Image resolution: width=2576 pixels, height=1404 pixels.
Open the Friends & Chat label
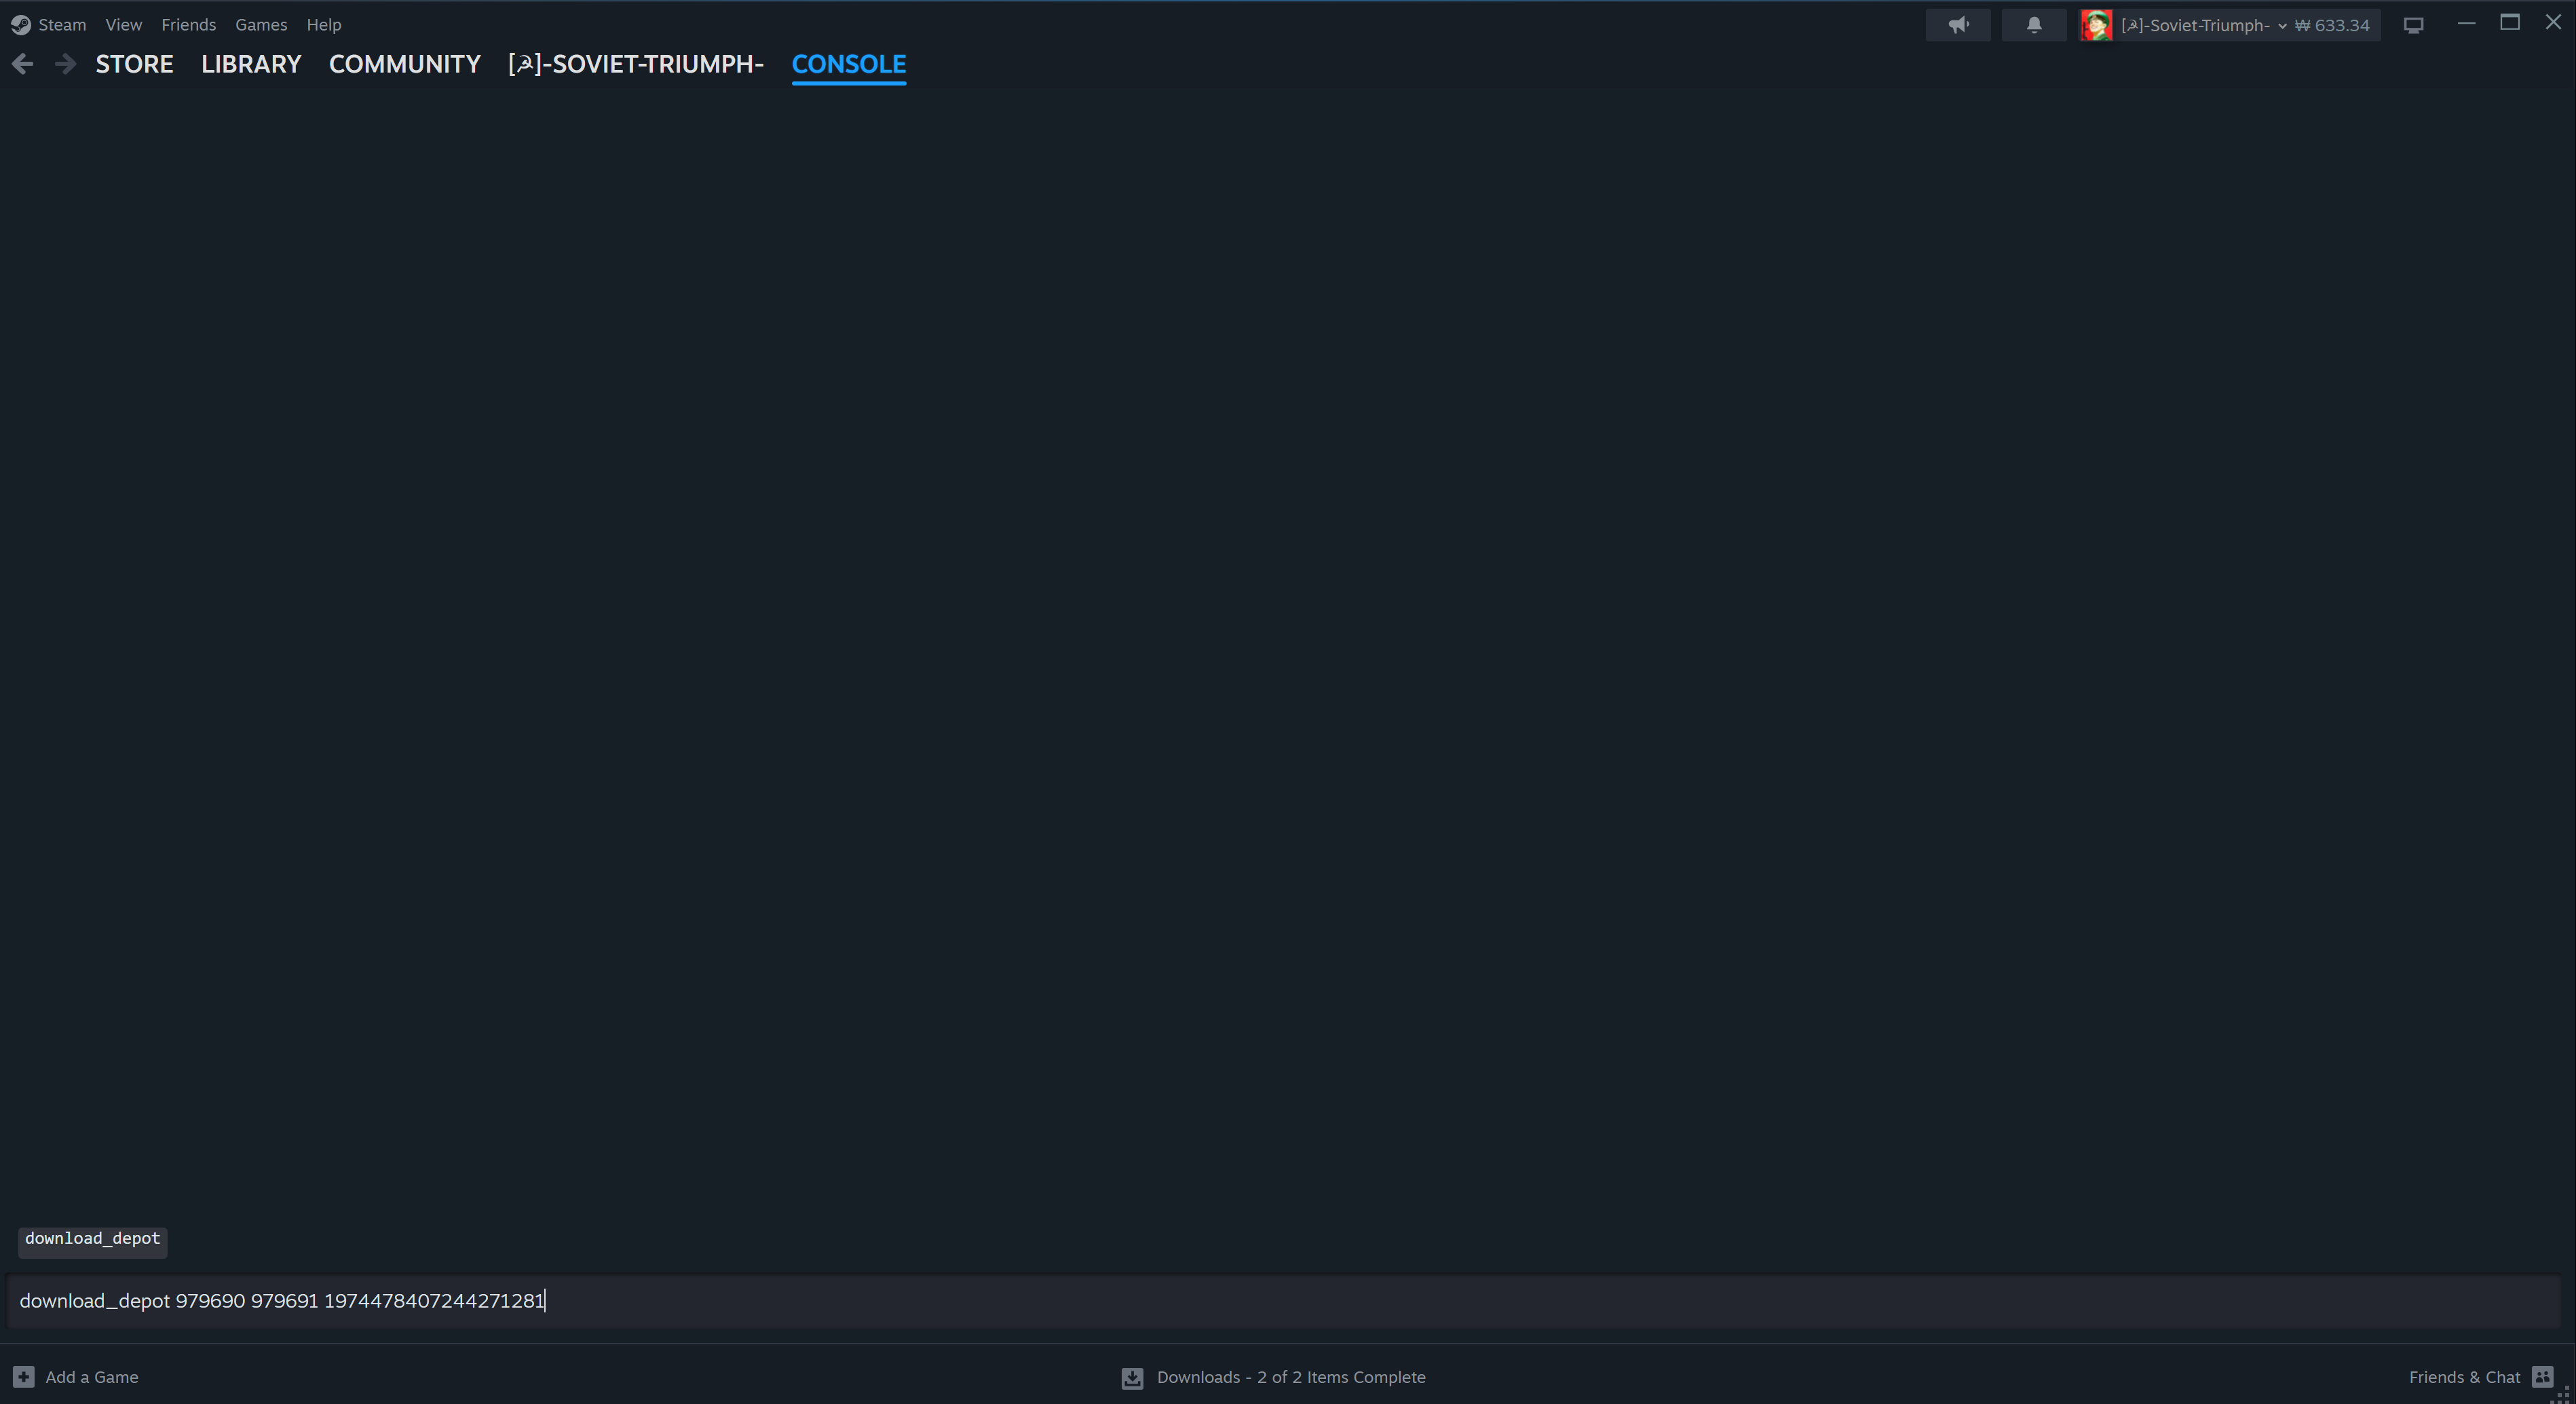(x=2464, y=1377)
